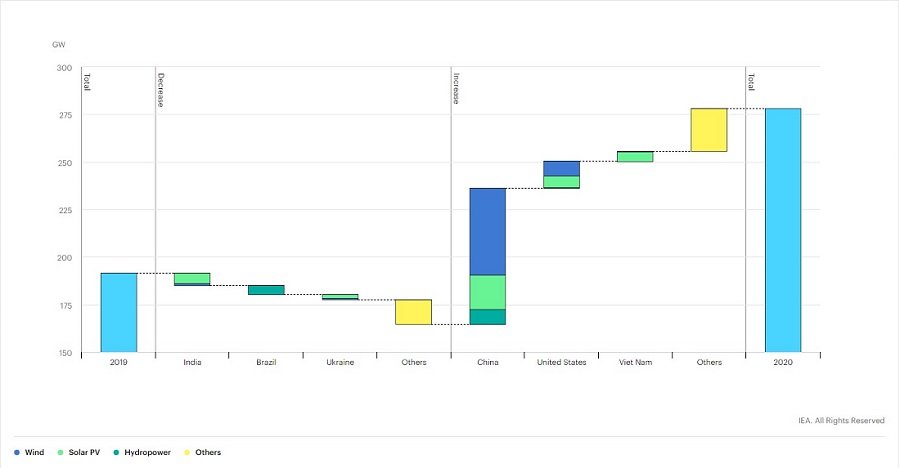The height and width of the screenshot is (468, 900).
Task: Click Ukraine's green decrease bar
Action: [x=340, y=296]
